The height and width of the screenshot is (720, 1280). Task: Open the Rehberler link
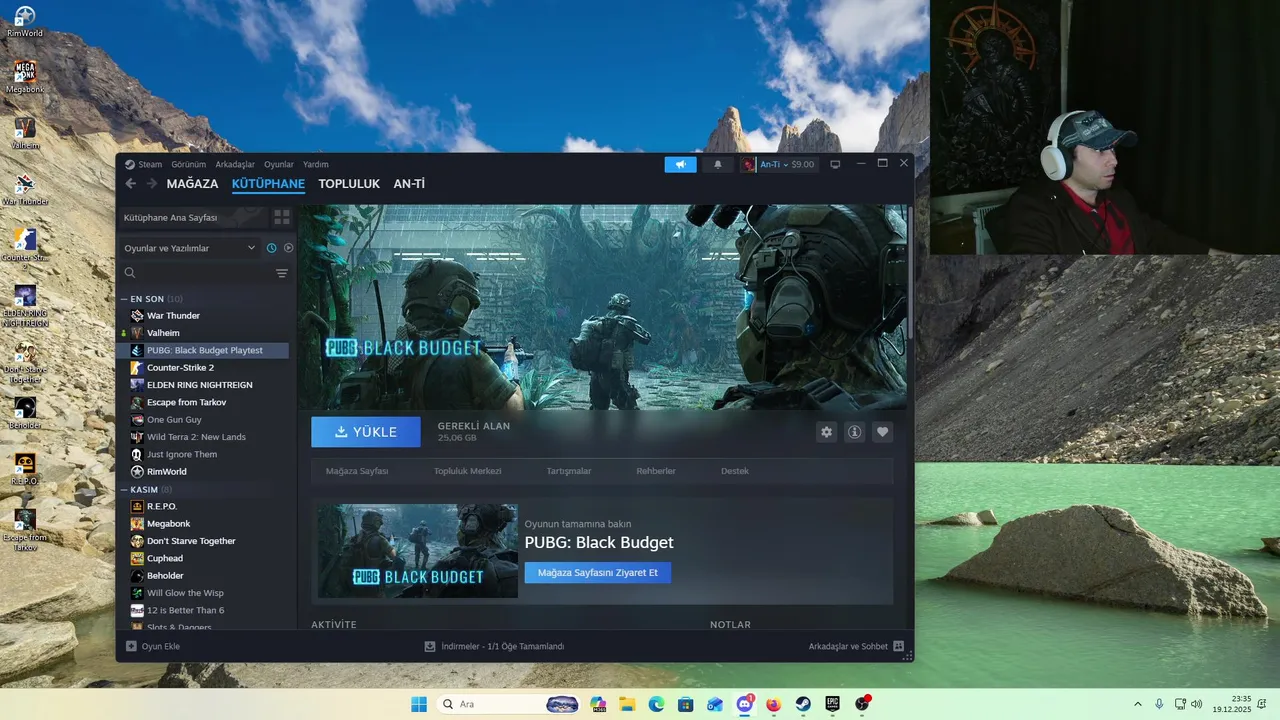656,471
